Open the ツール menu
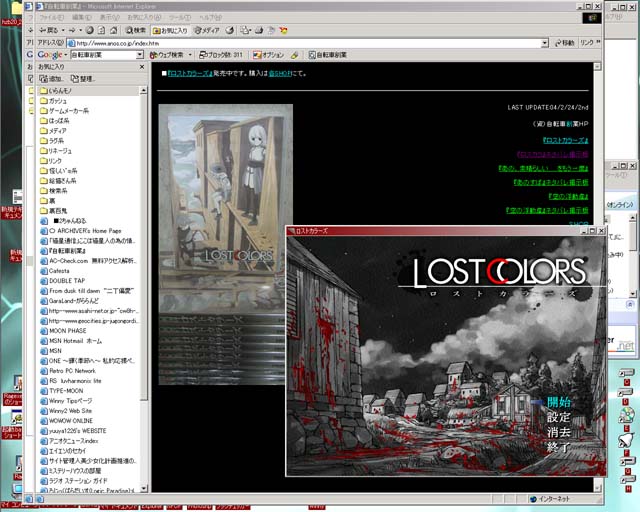The image size is (640, 512). coord(180,18)
